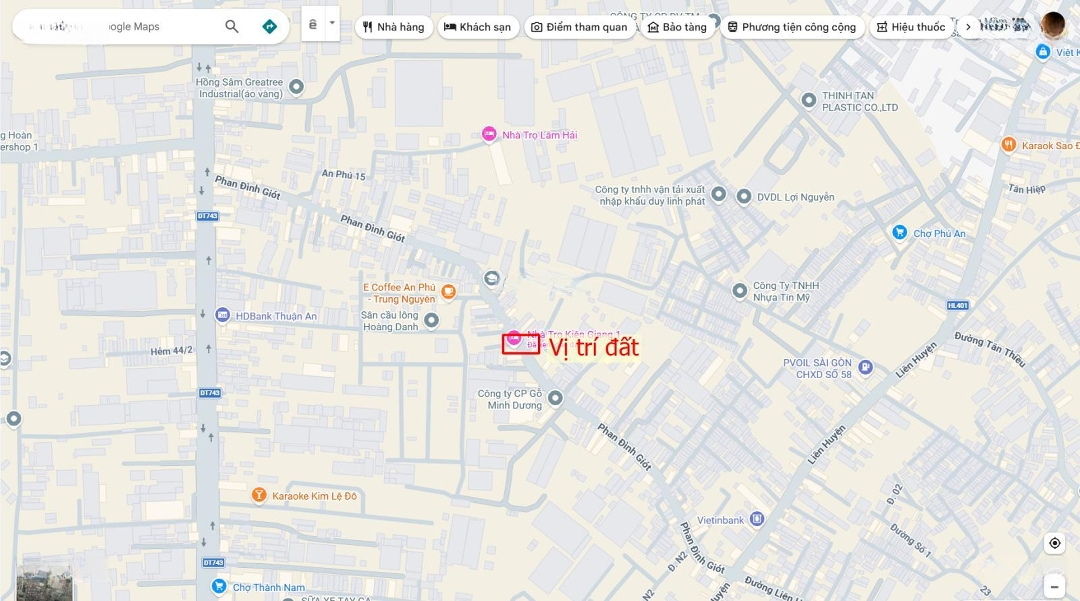This screenshot has width=1080, height=601.
Task: Select the Chợ Phú An shopping marker
Action: click(900, 233)
